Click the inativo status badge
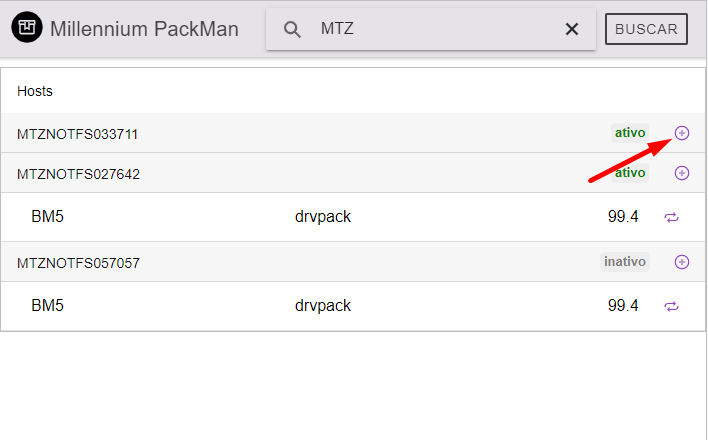 pos(625,262)
